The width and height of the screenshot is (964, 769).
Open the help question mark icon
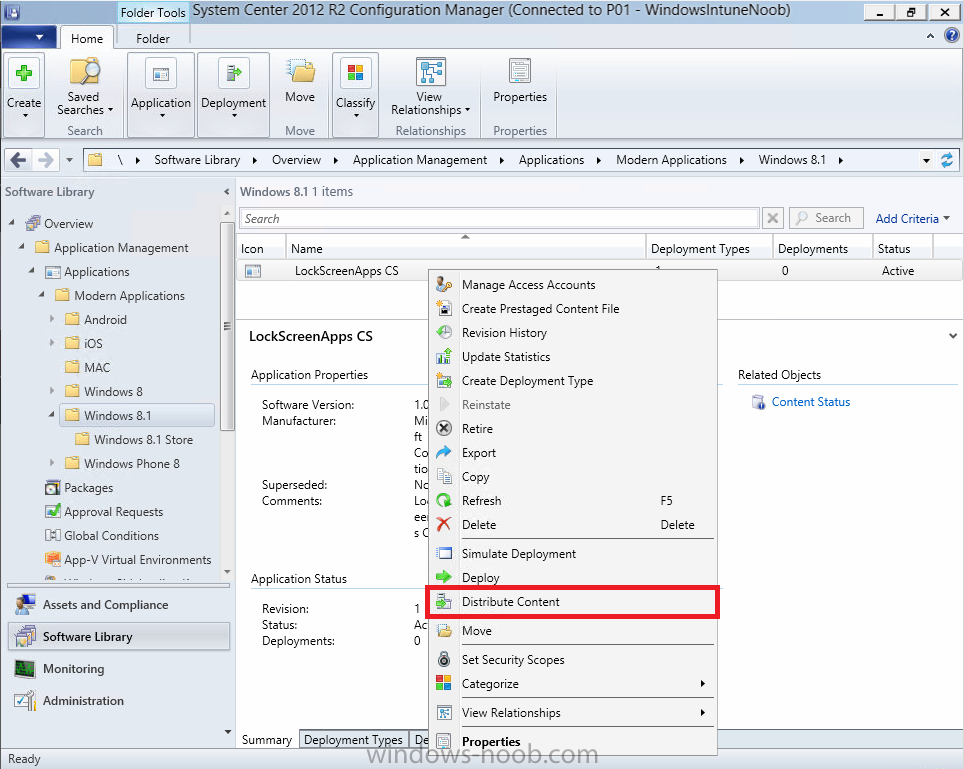pyautogui.click(x=951, y=36)
